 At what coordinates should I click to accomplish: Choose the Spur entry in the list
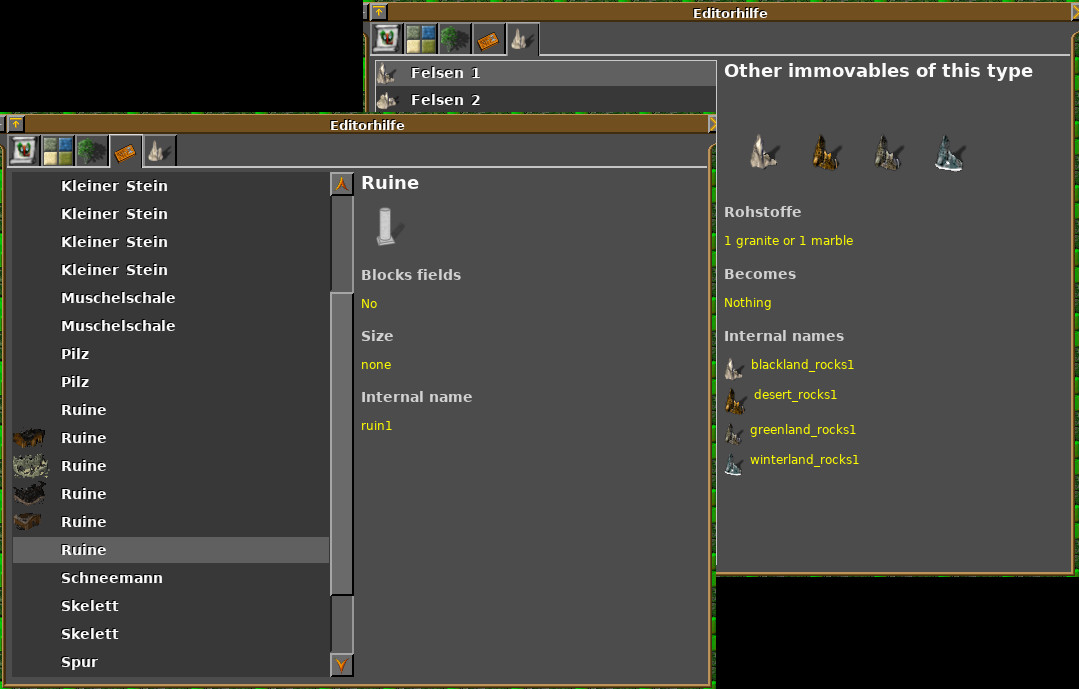pyautogui.click(x=80, y=662)
